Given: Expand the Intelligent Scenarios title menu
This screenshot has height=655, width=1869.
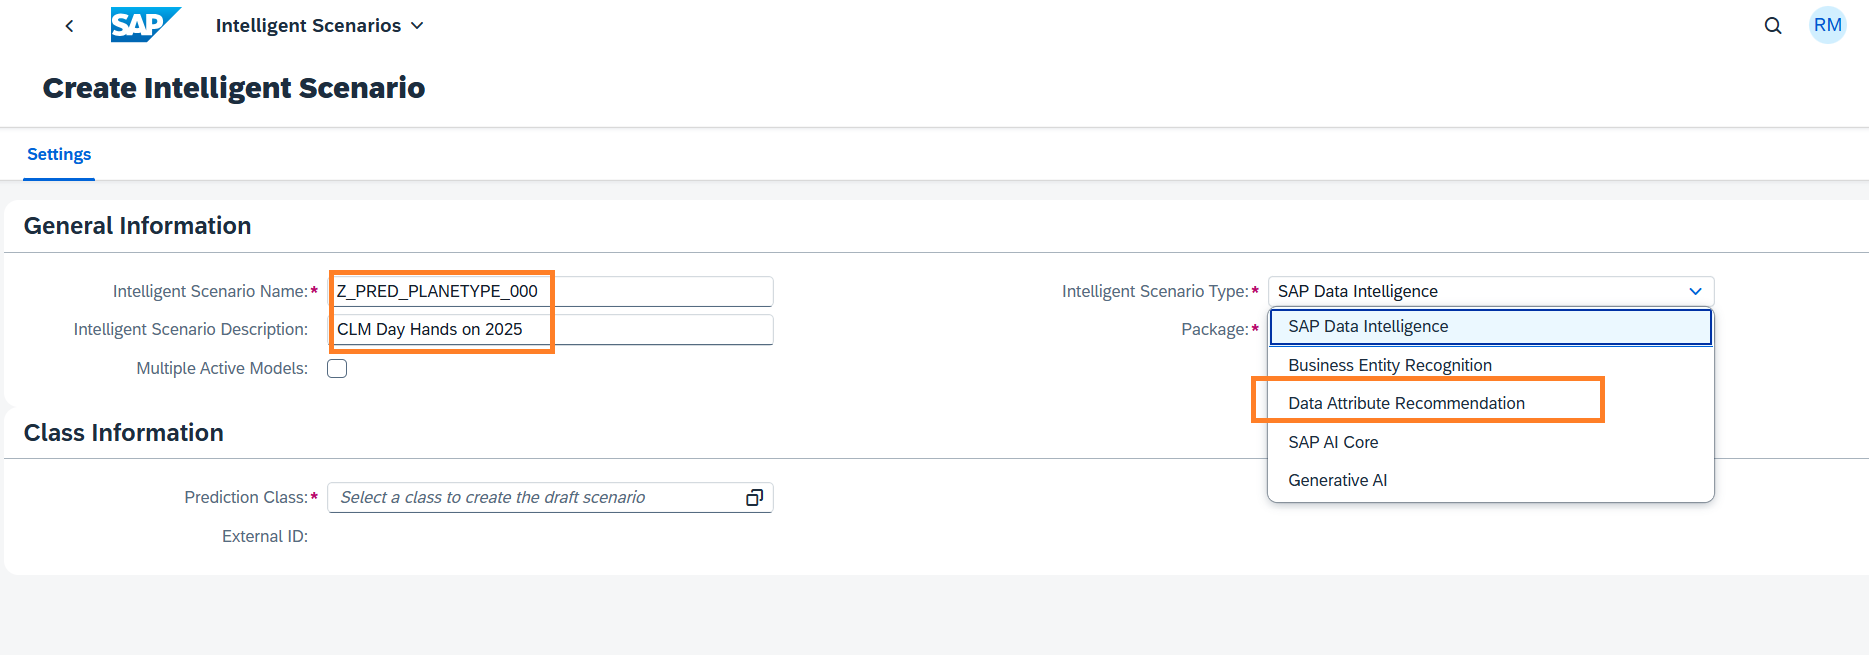Looking at the screenshot, I should pyautogui.click(x=319, y=26).
